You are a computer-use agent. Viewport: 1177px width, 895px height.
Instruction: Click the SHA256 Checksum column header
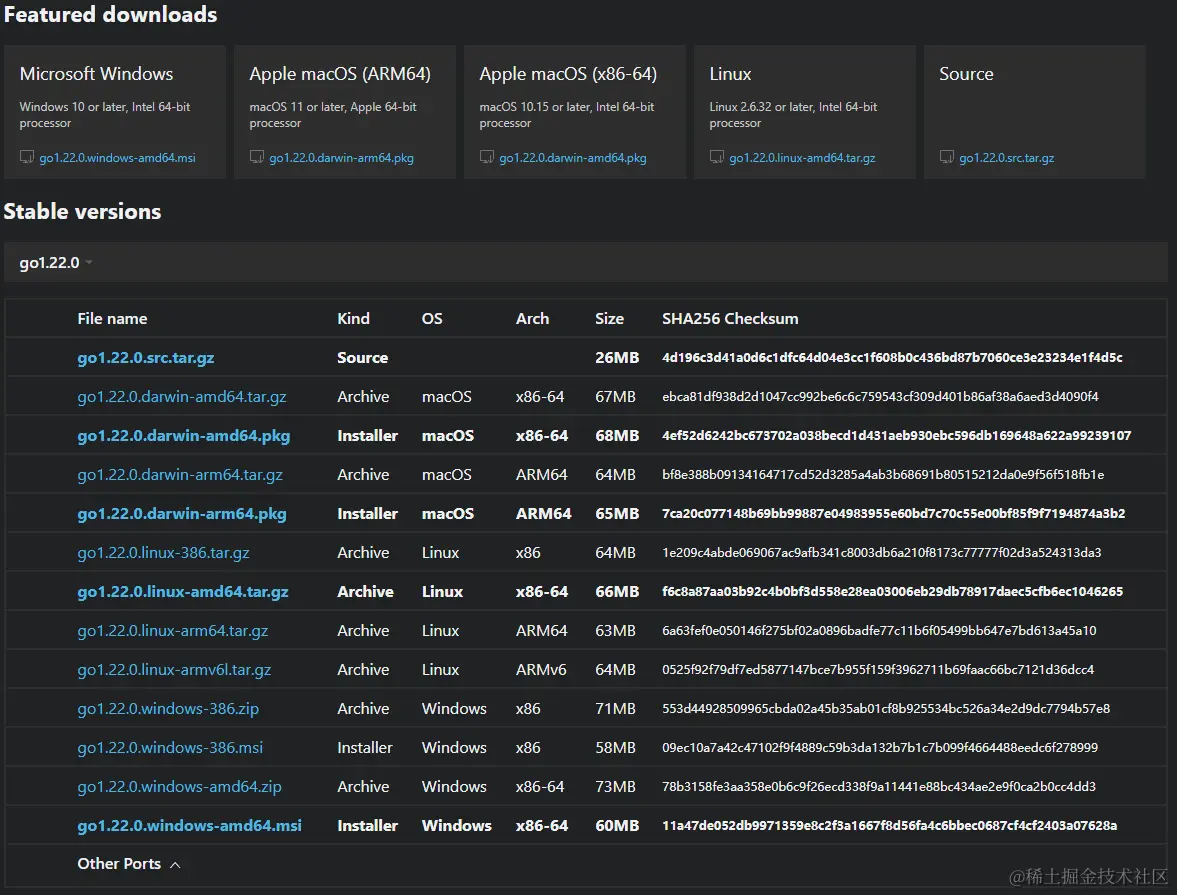pos(730,318)
